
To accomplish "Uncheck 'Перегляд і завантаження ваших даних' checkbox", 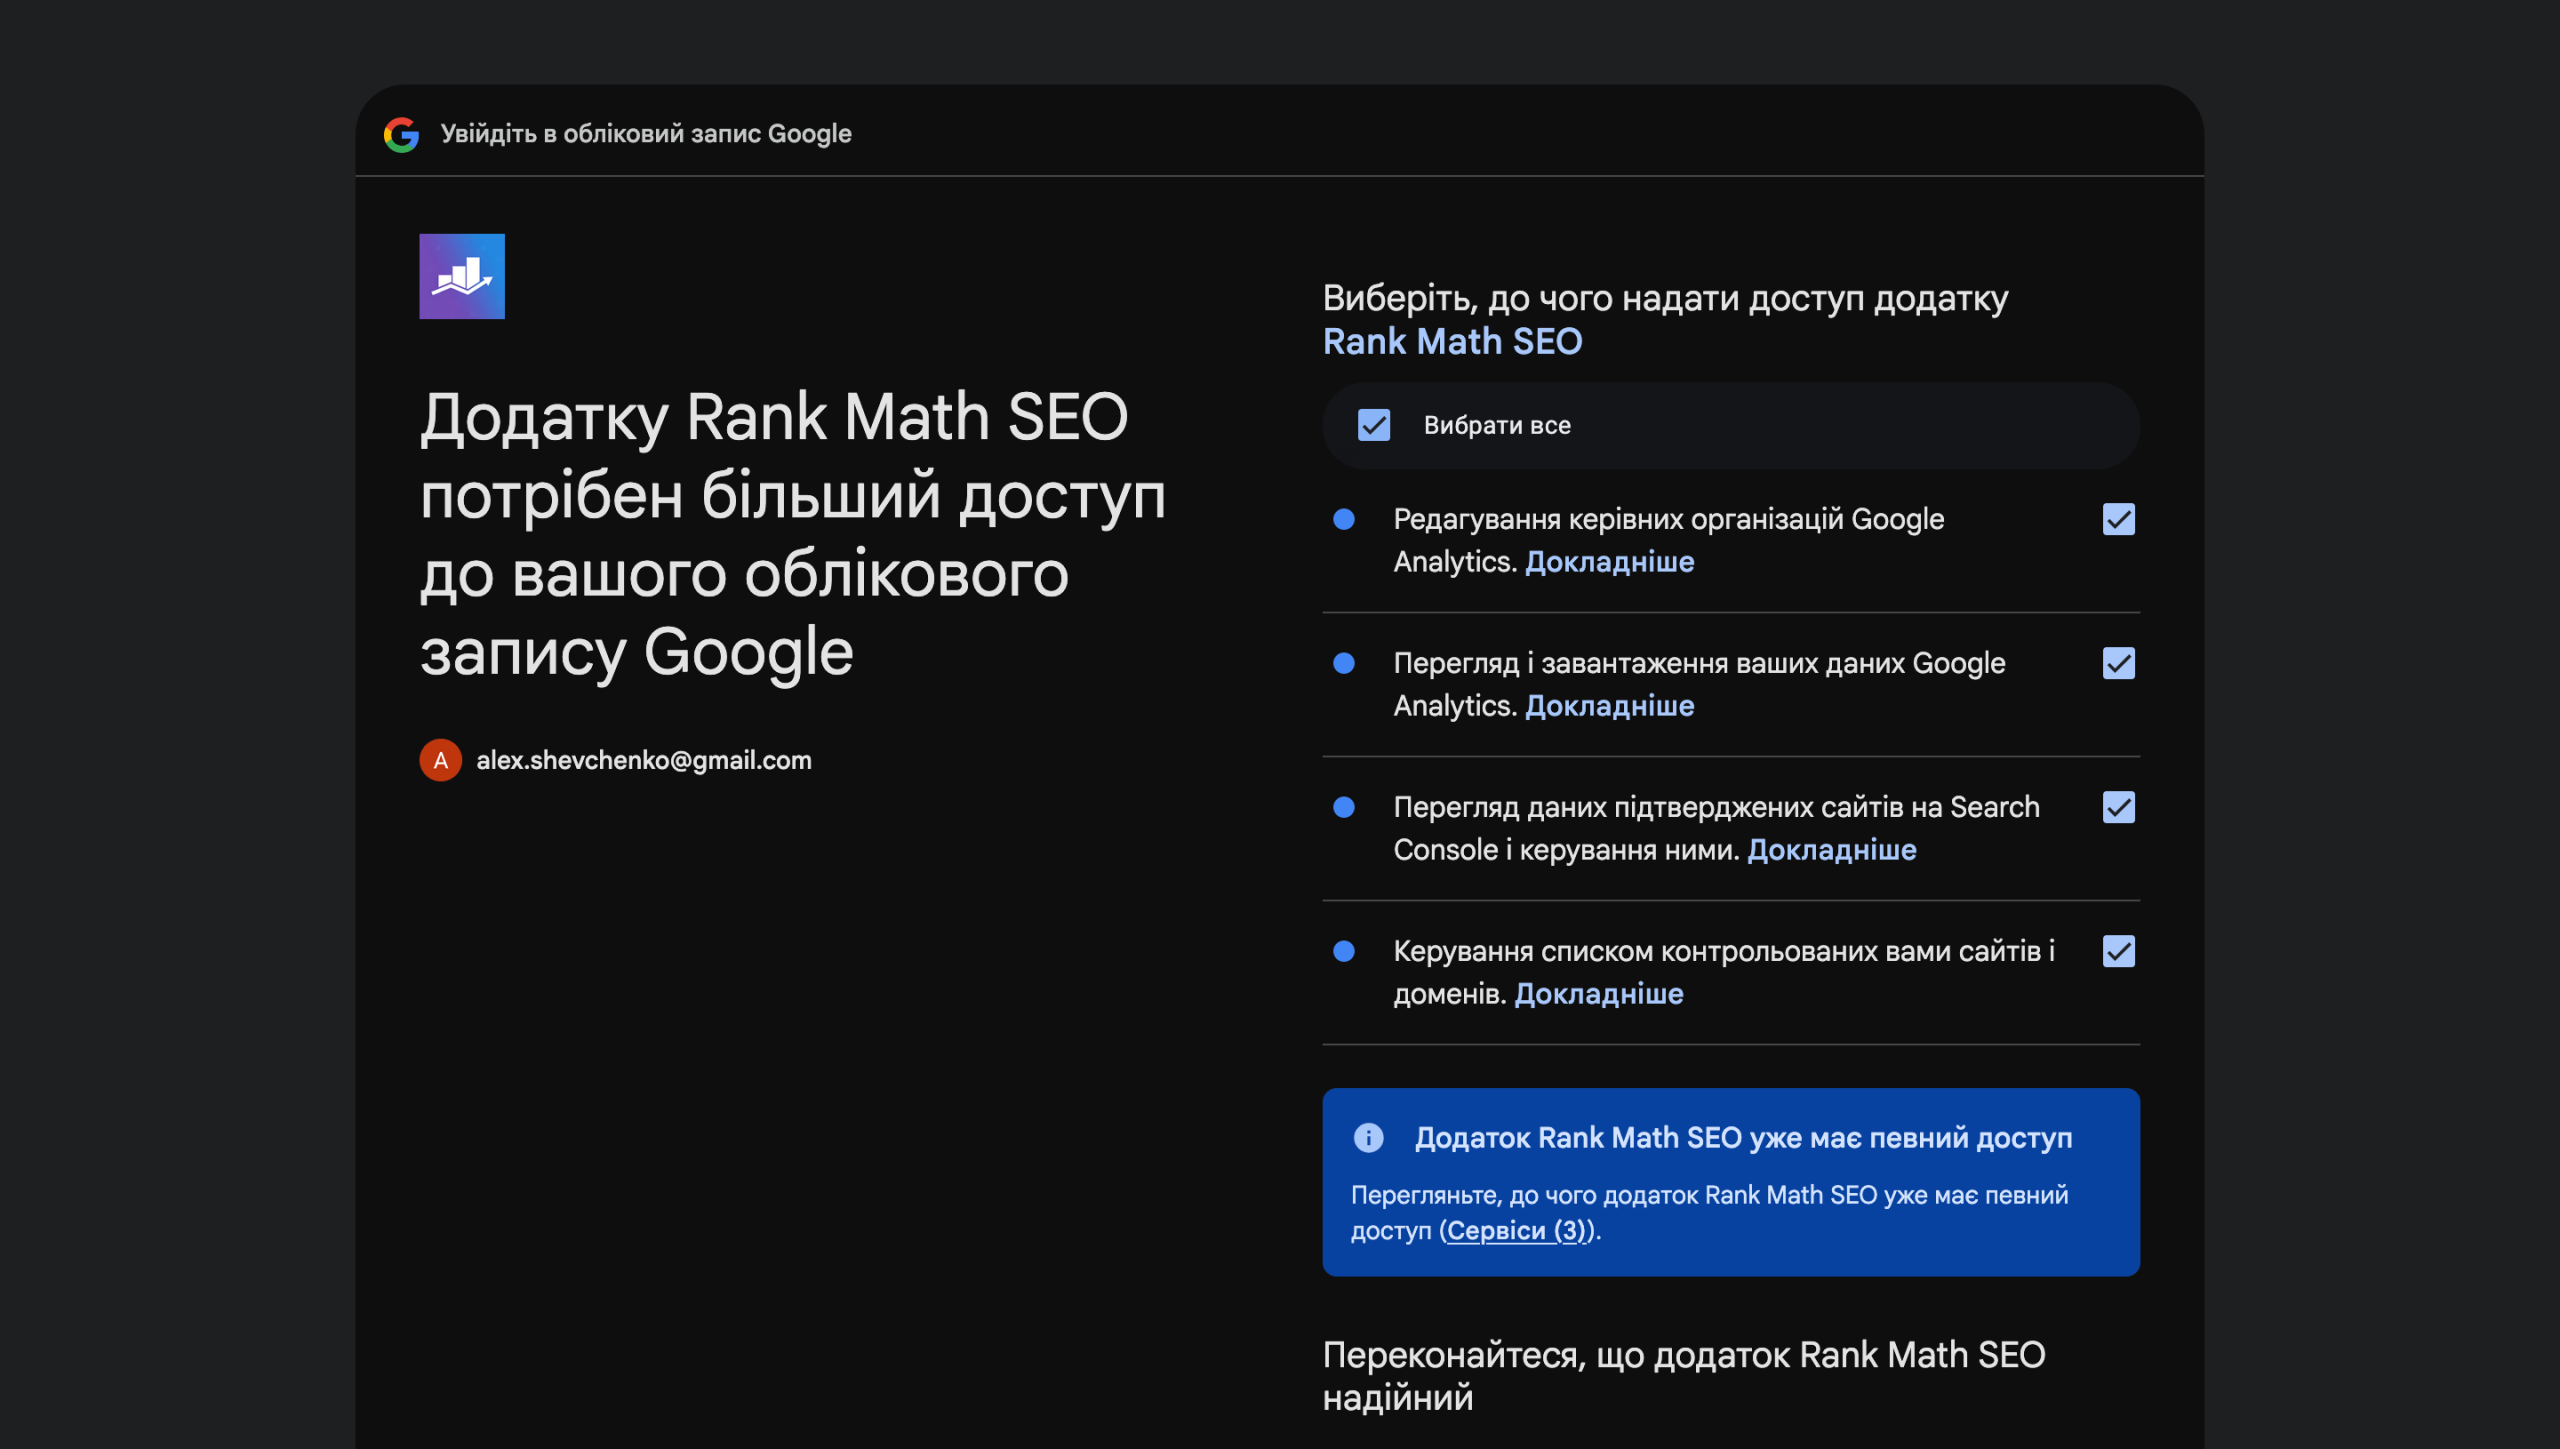I will click(x=2119, y=663).
